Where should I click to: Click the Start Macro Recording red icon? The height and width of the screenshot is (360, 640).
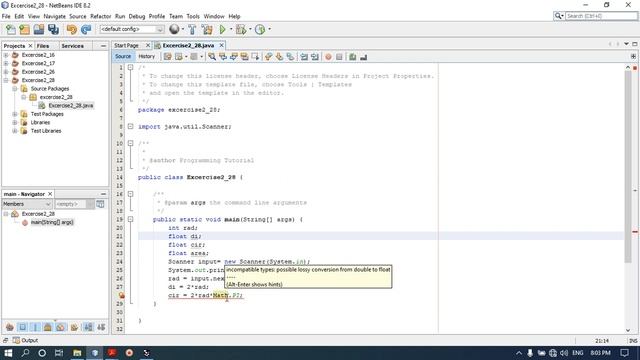coord(329,57)
